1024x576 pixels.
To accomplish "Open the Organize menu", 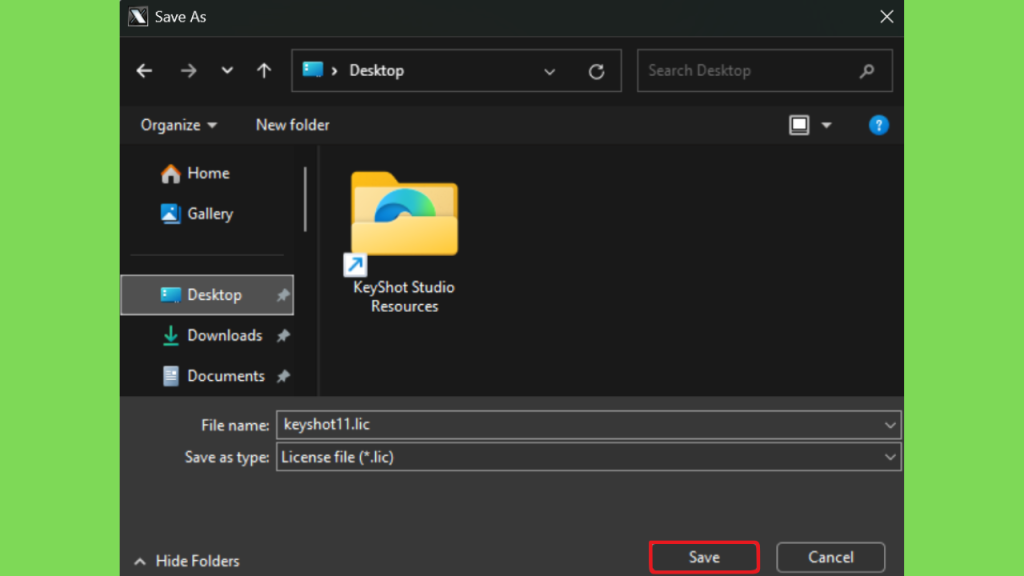I will coord(178,125).
